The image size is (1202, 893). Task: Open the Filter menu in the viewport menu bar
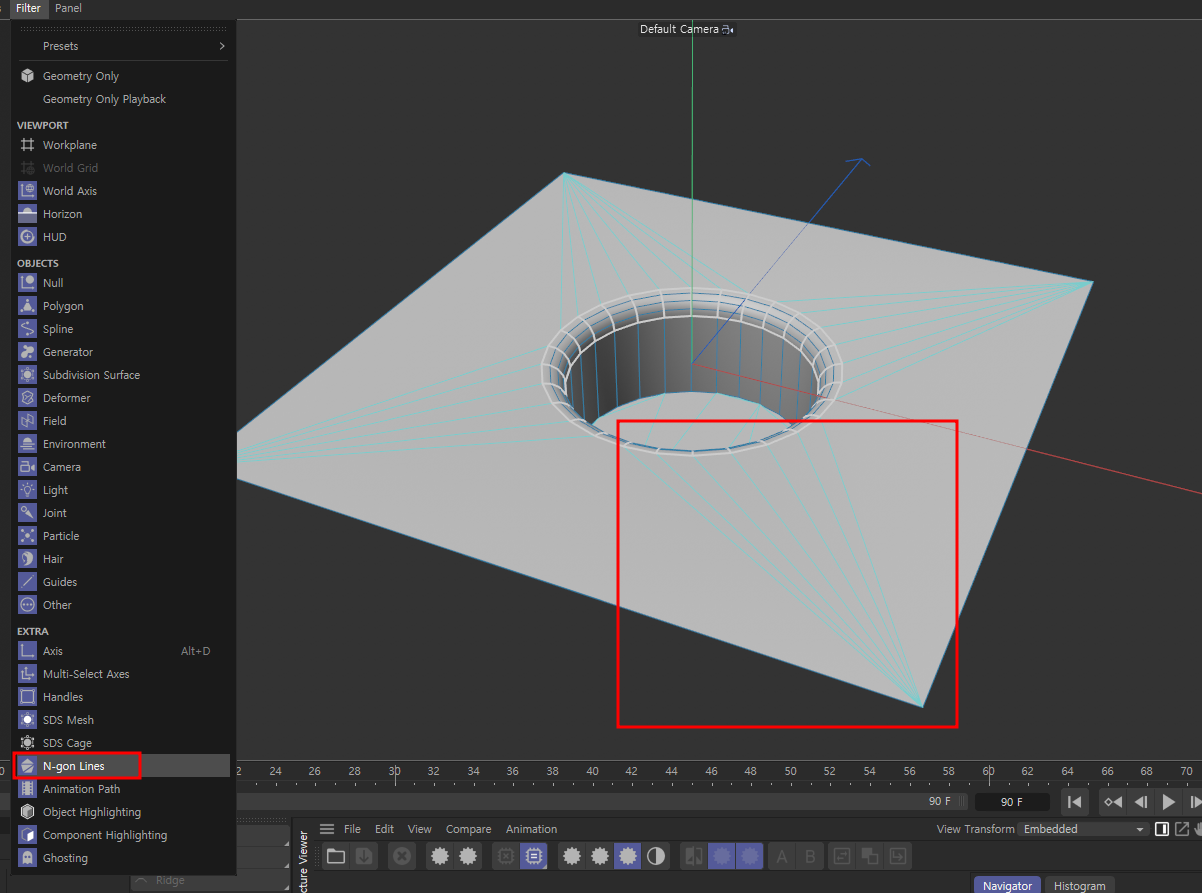(x=28, y=8)
